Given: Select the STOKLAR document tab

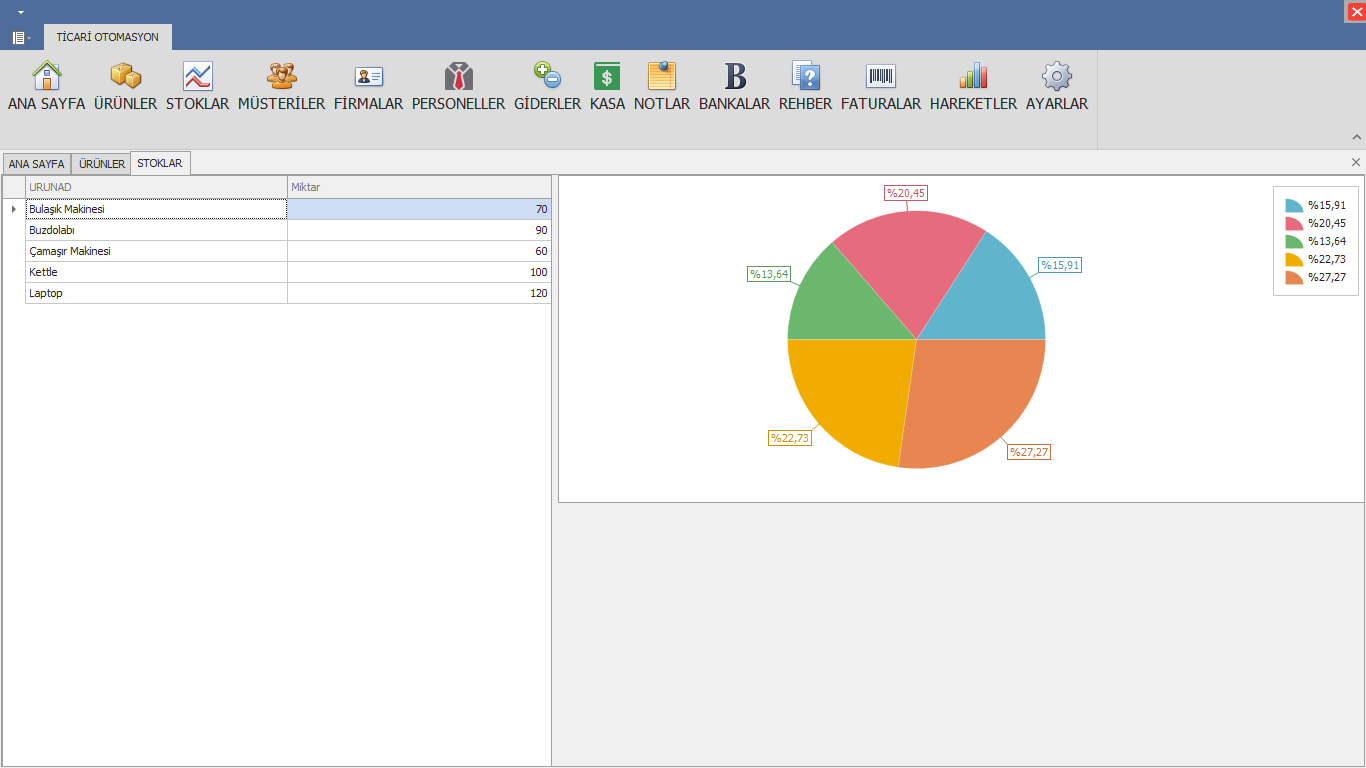Looking at the screenshot, I should 160,163.
